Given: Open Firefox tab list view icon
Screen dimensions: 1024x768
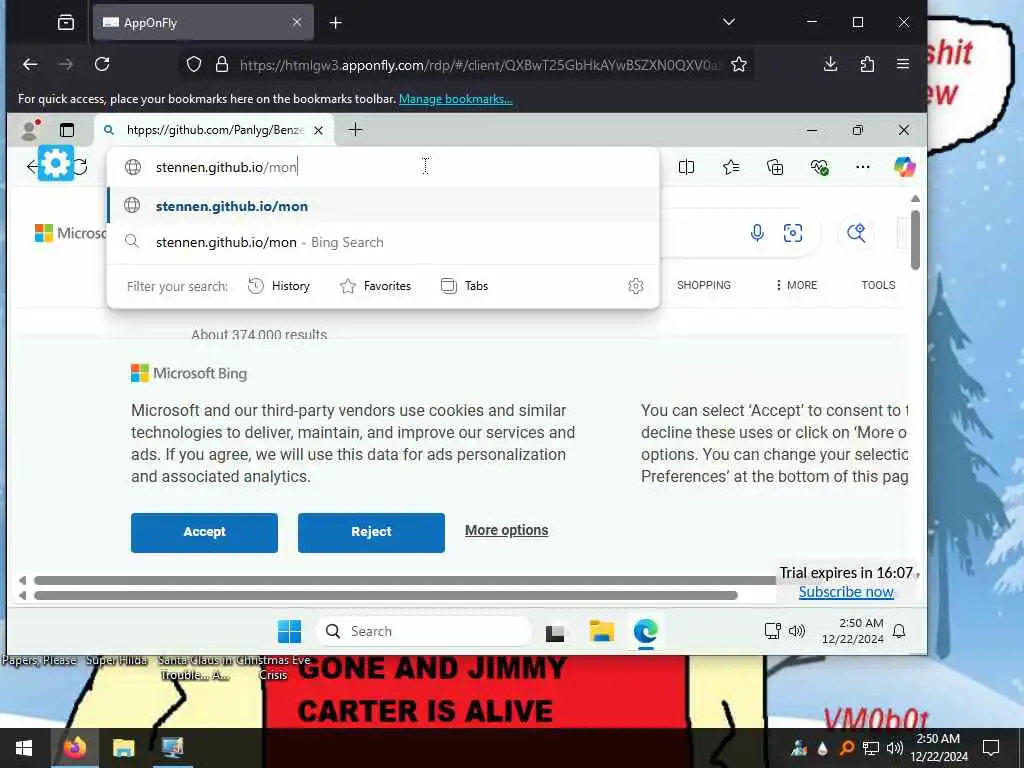Looking at the screenshot, I should pyautogui.click(x=66, y=23).
